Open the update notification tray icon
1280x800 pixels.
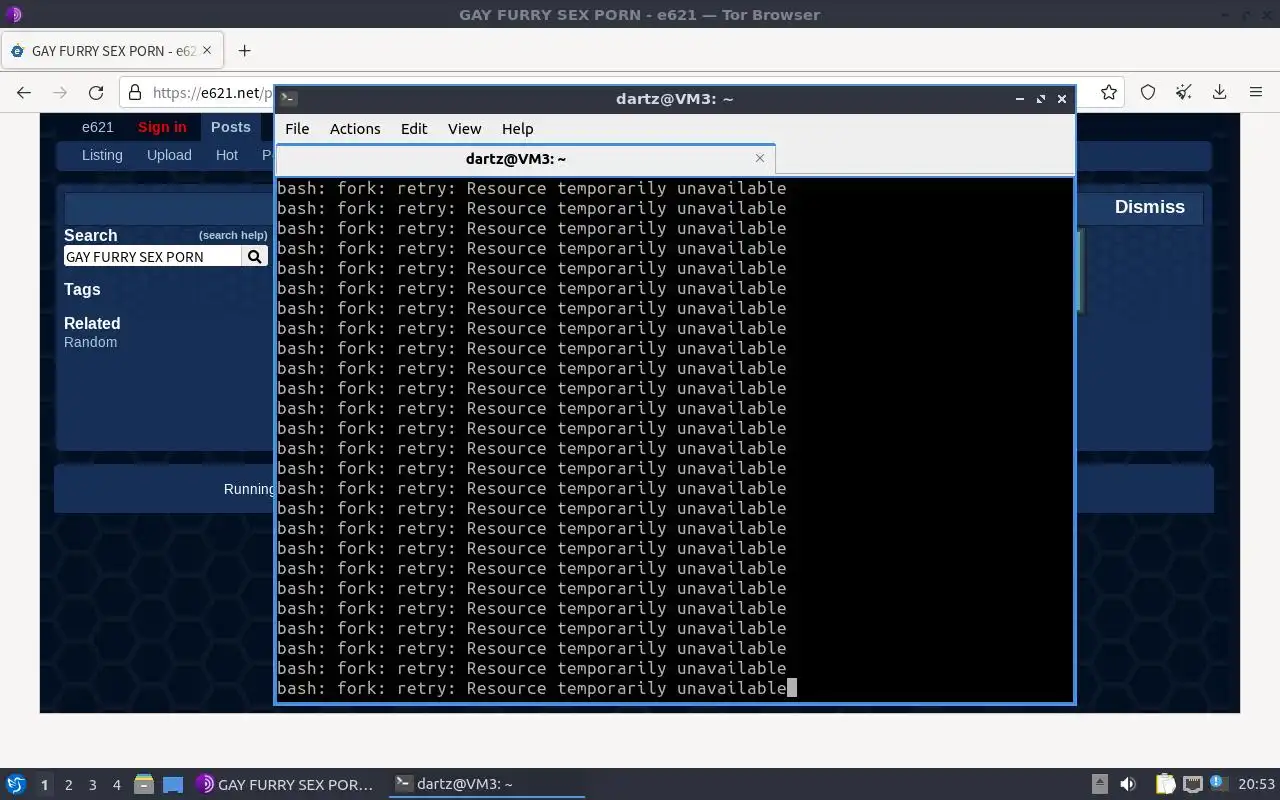coord(1219,783)
